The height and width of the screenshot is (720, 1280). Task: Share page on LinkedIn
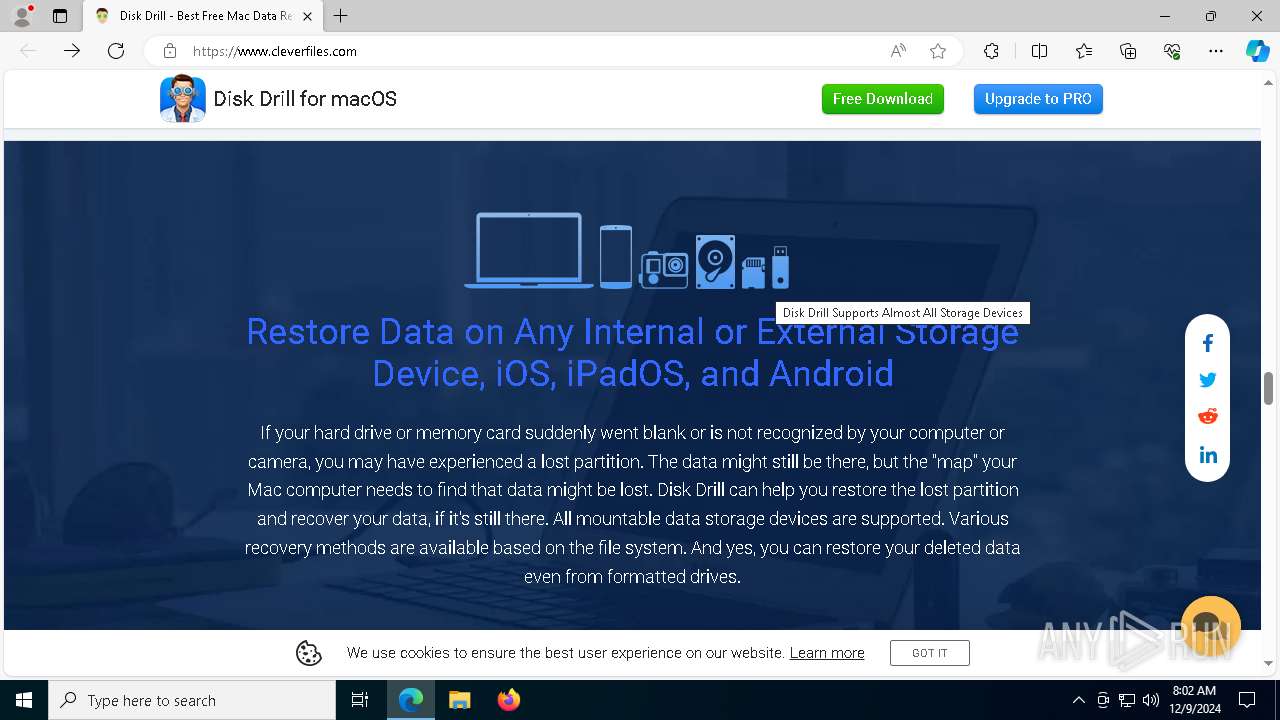point(1208,455)
